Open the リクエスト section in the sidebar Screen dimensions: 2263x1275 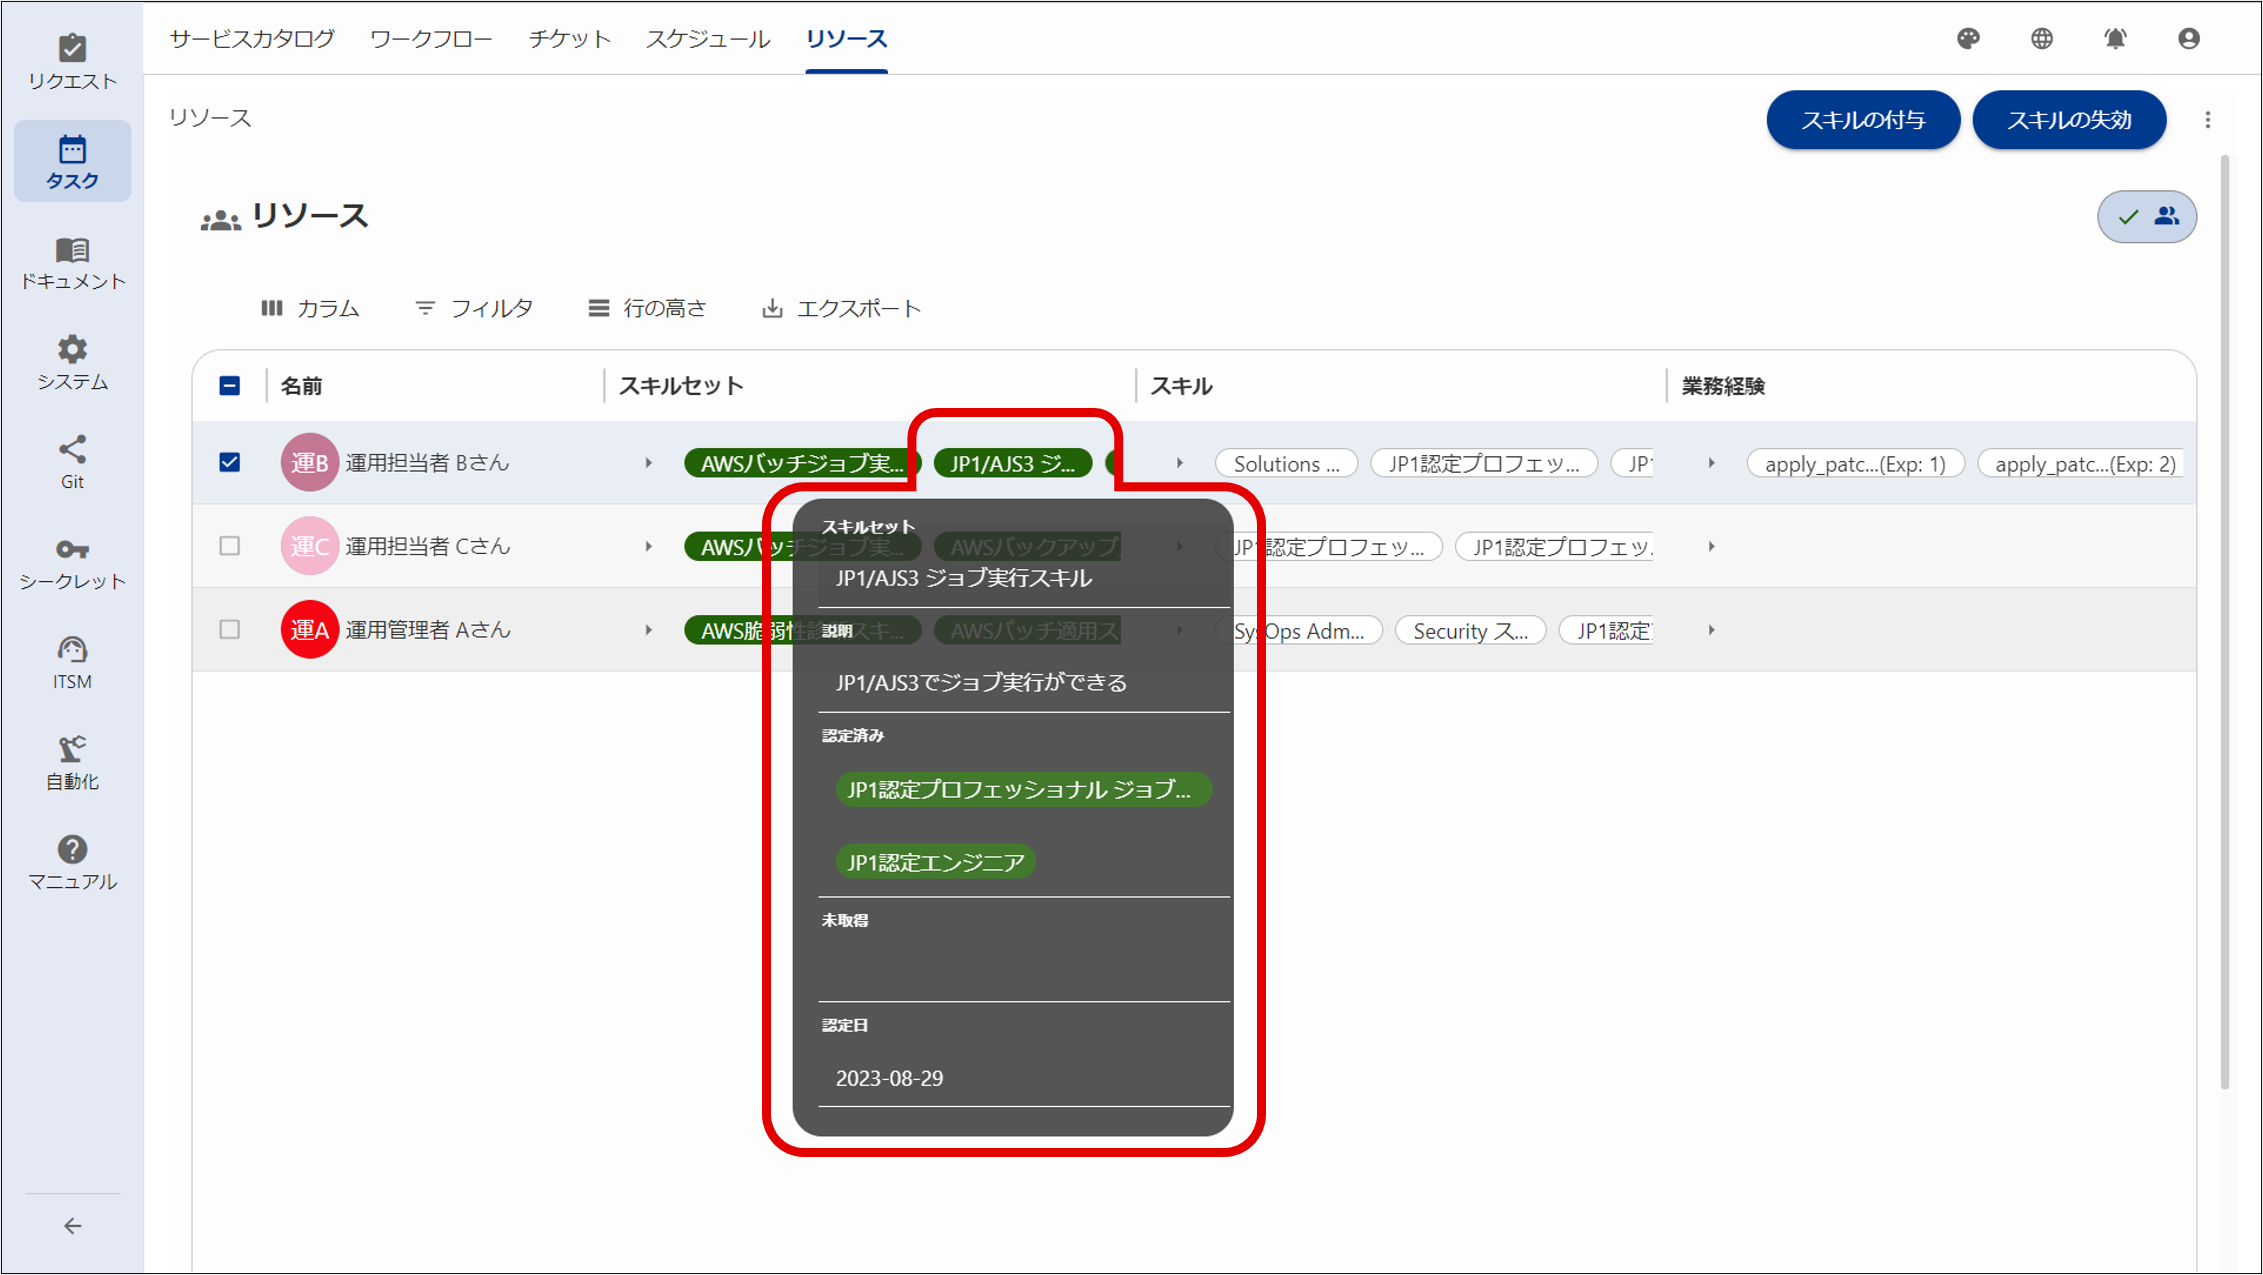click(x=72, y=60)
